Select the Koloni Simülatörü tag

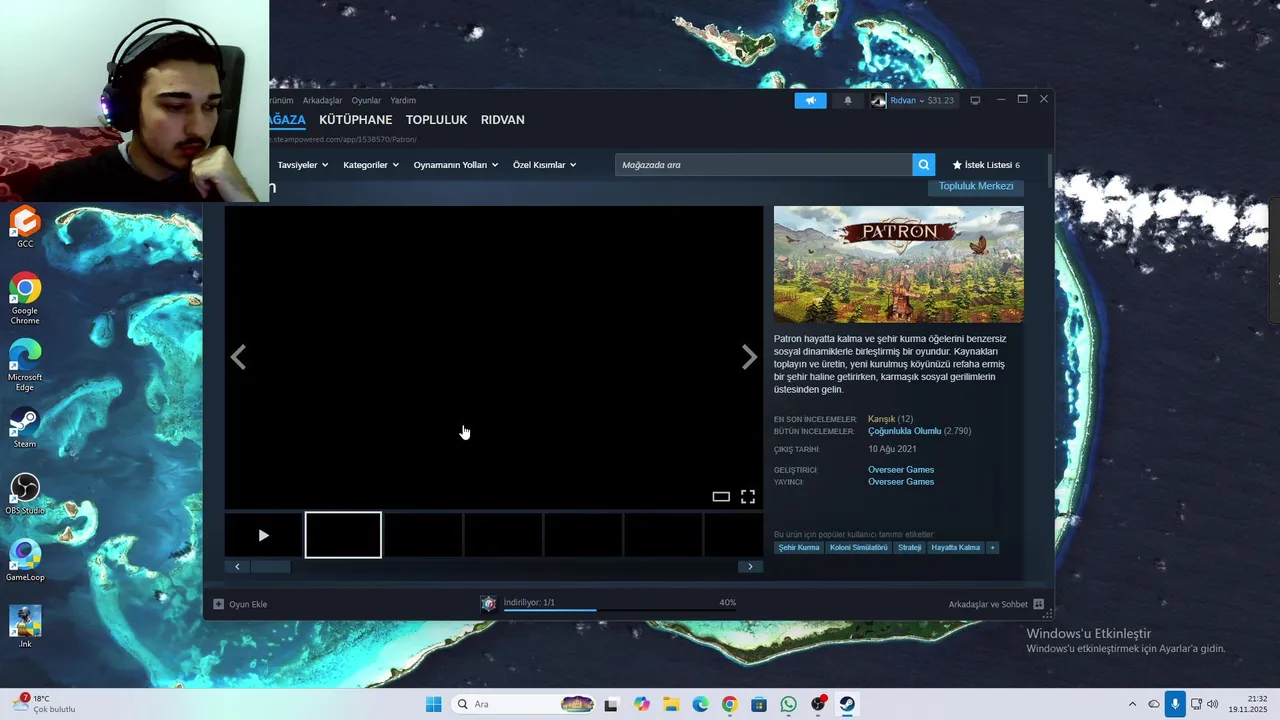[859, 548]
